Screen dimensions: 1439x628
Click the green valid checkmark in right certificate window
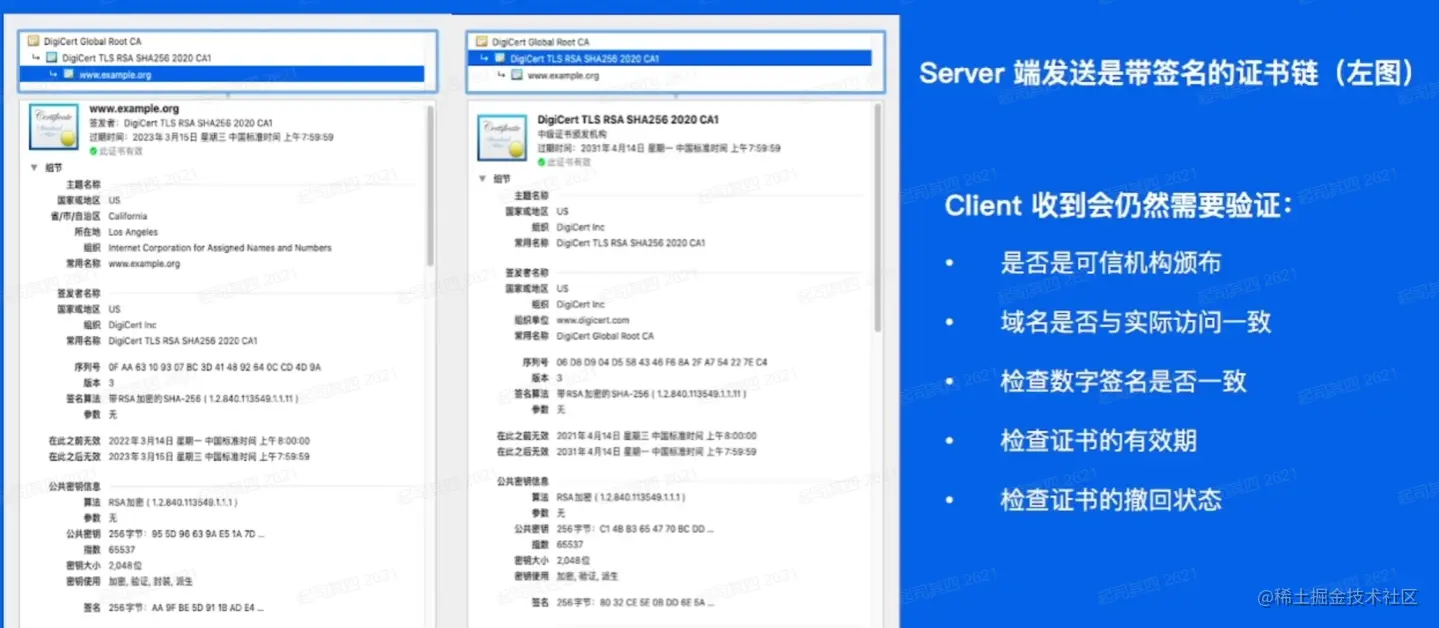tap(541, 161)
